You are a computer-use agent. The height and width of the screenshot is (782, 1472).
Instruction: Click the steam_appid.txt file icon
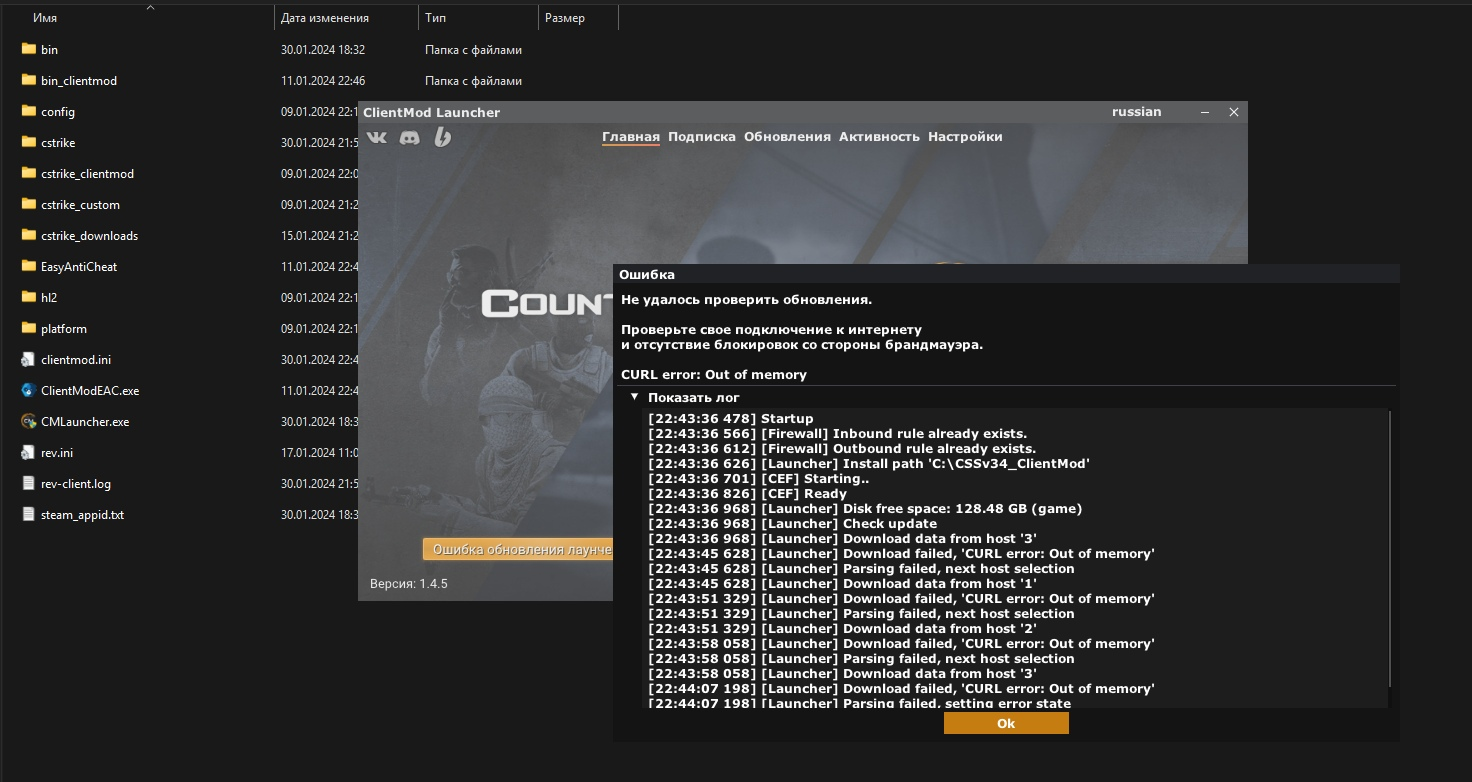point(28,514)
